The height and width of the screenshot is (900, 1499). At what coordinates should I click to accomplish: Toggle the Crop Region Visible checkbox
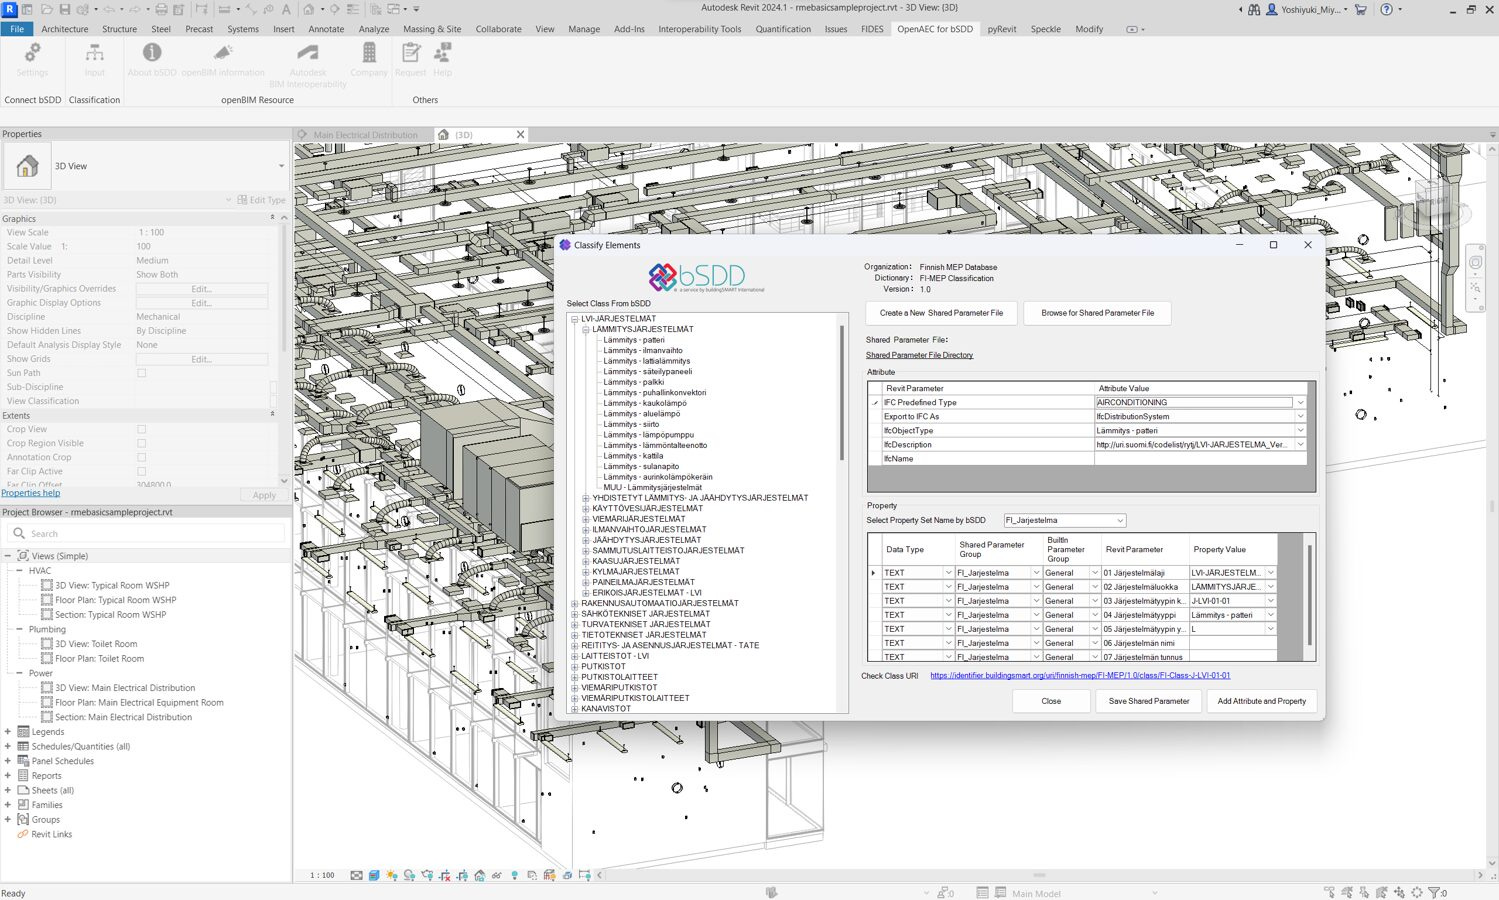(x=141, y=443)
